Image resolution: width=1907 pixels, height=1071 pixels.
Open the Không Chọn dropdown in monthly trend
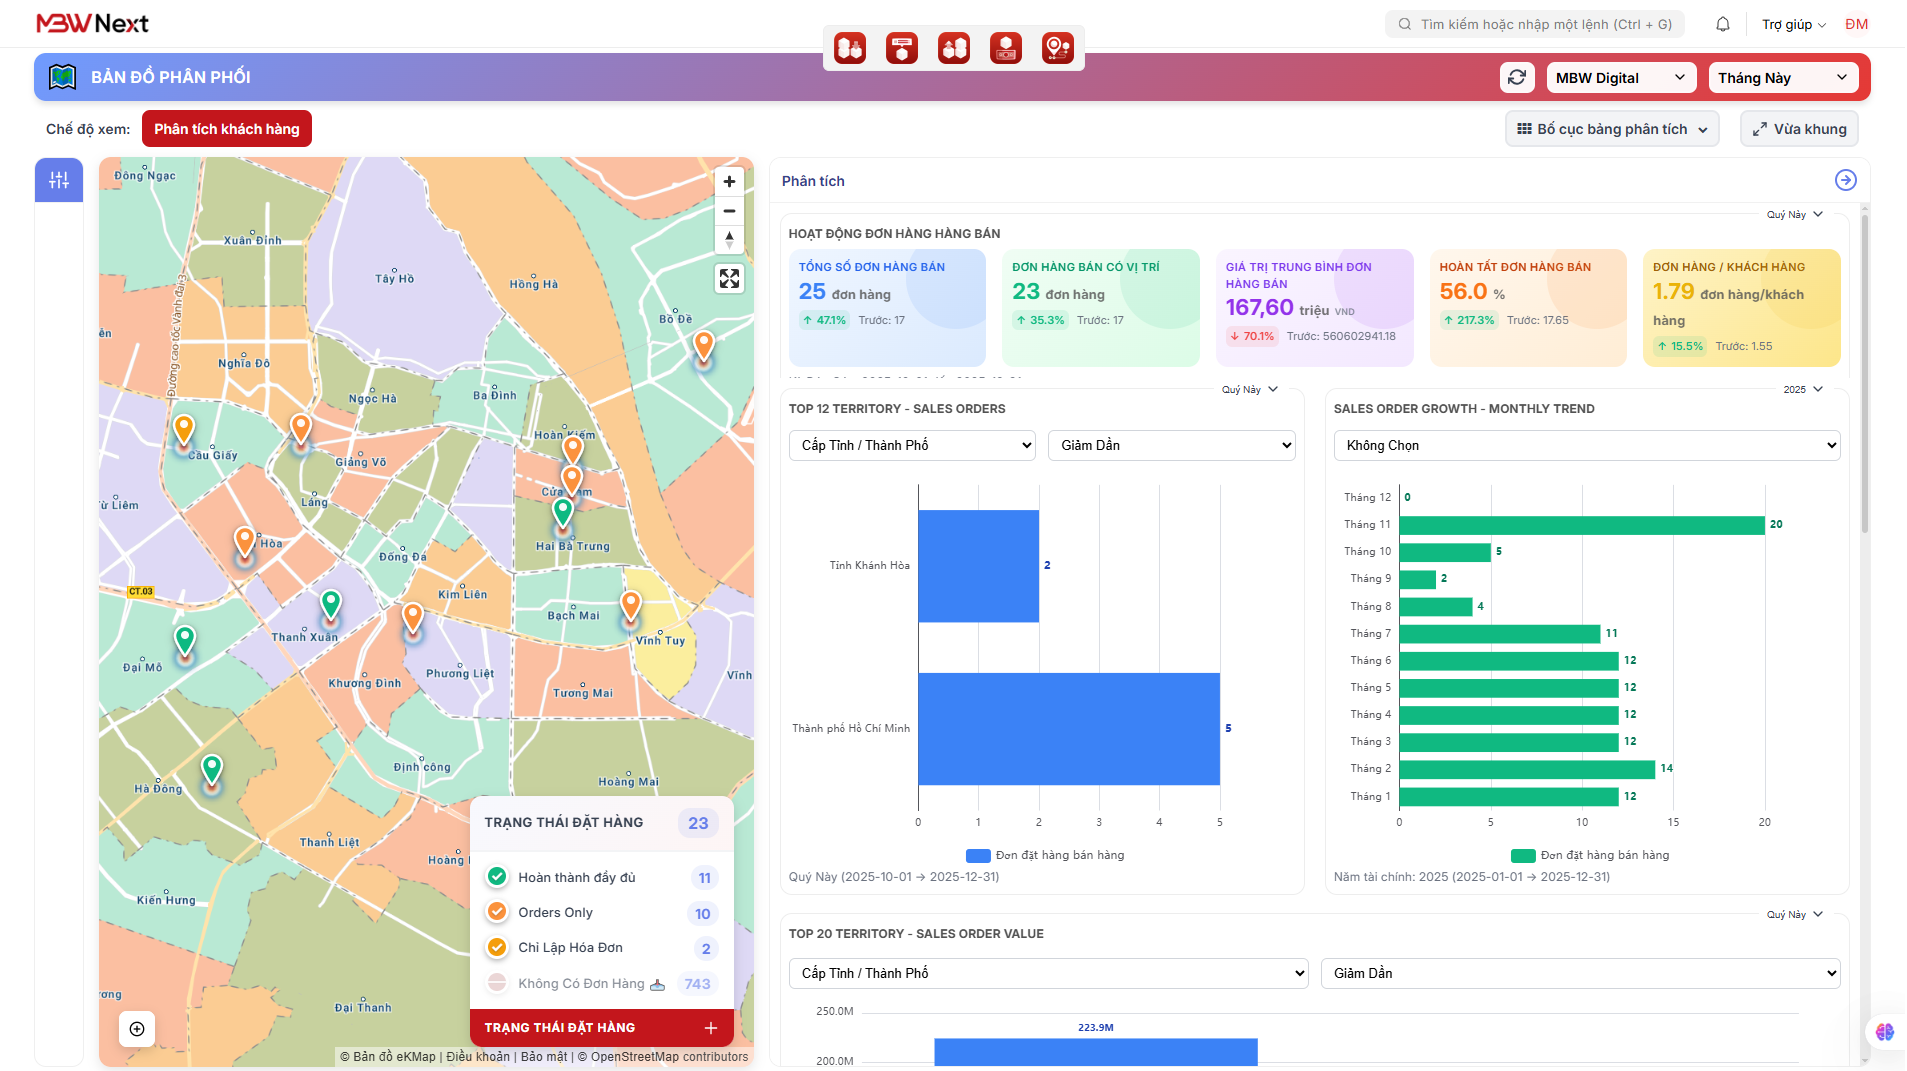(1586, 446)
